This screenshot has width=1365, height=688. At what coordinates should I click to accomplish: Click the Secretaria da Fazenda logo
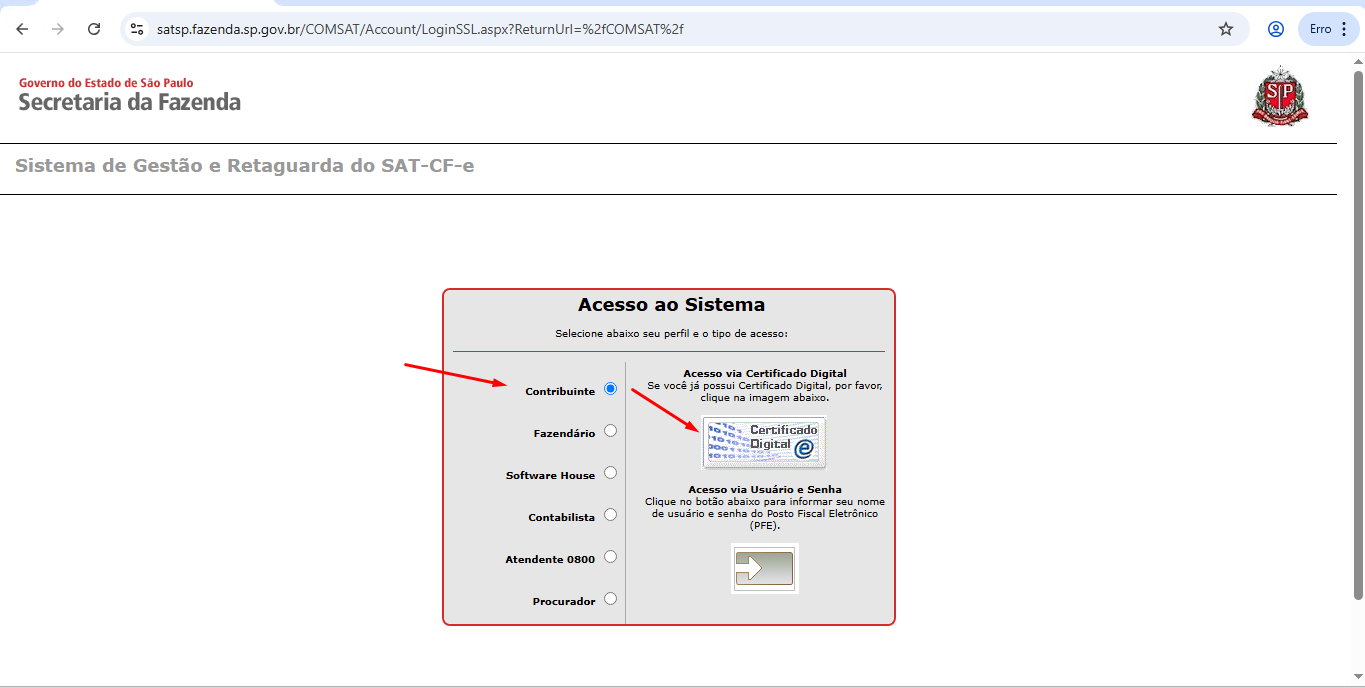[129, 96]
